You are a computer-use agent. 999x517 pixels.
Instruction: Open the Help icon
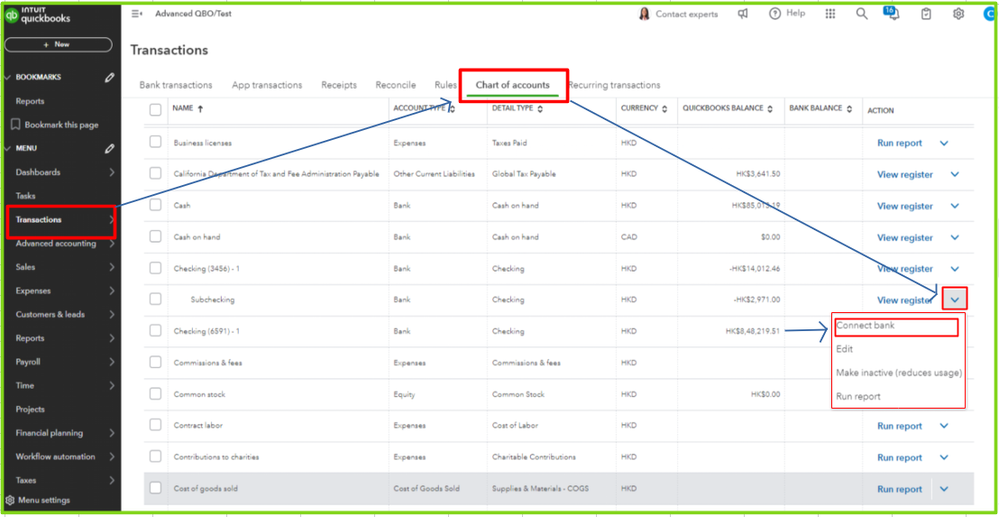click(775, 14)
